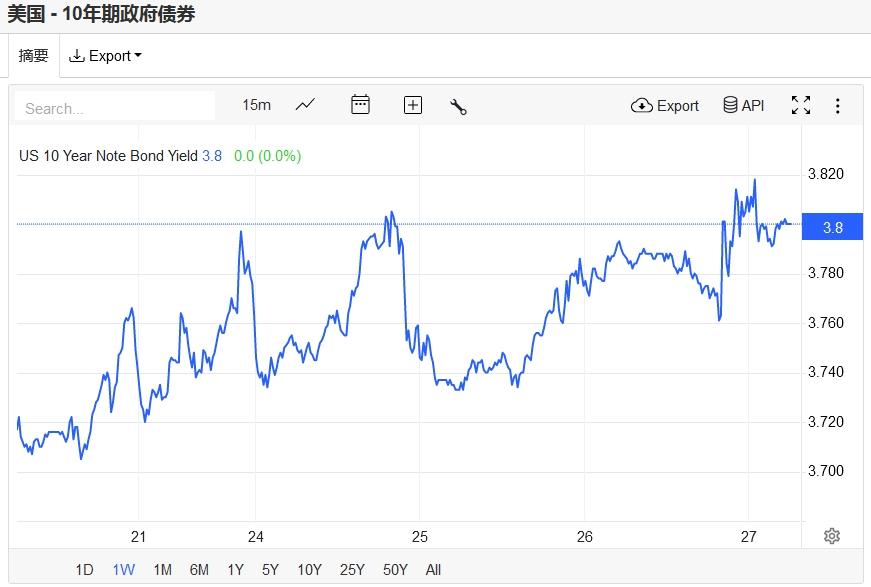This screenshot has height=587, width=871.
Task: Click the Search input field
Action: 116,107
